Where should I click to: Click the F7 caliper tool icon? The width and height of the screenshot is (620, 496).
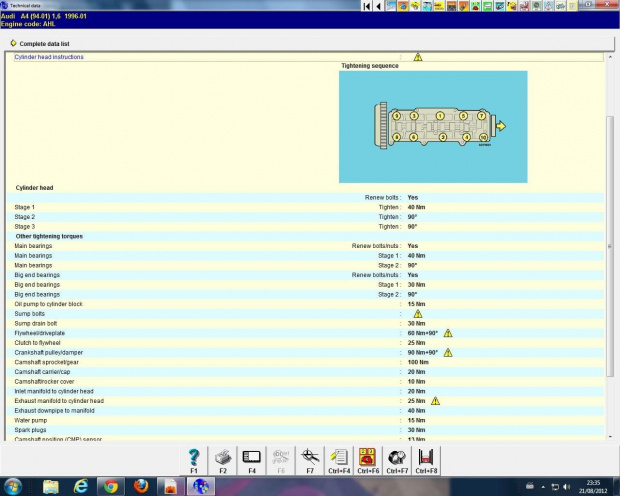point(309,459)
